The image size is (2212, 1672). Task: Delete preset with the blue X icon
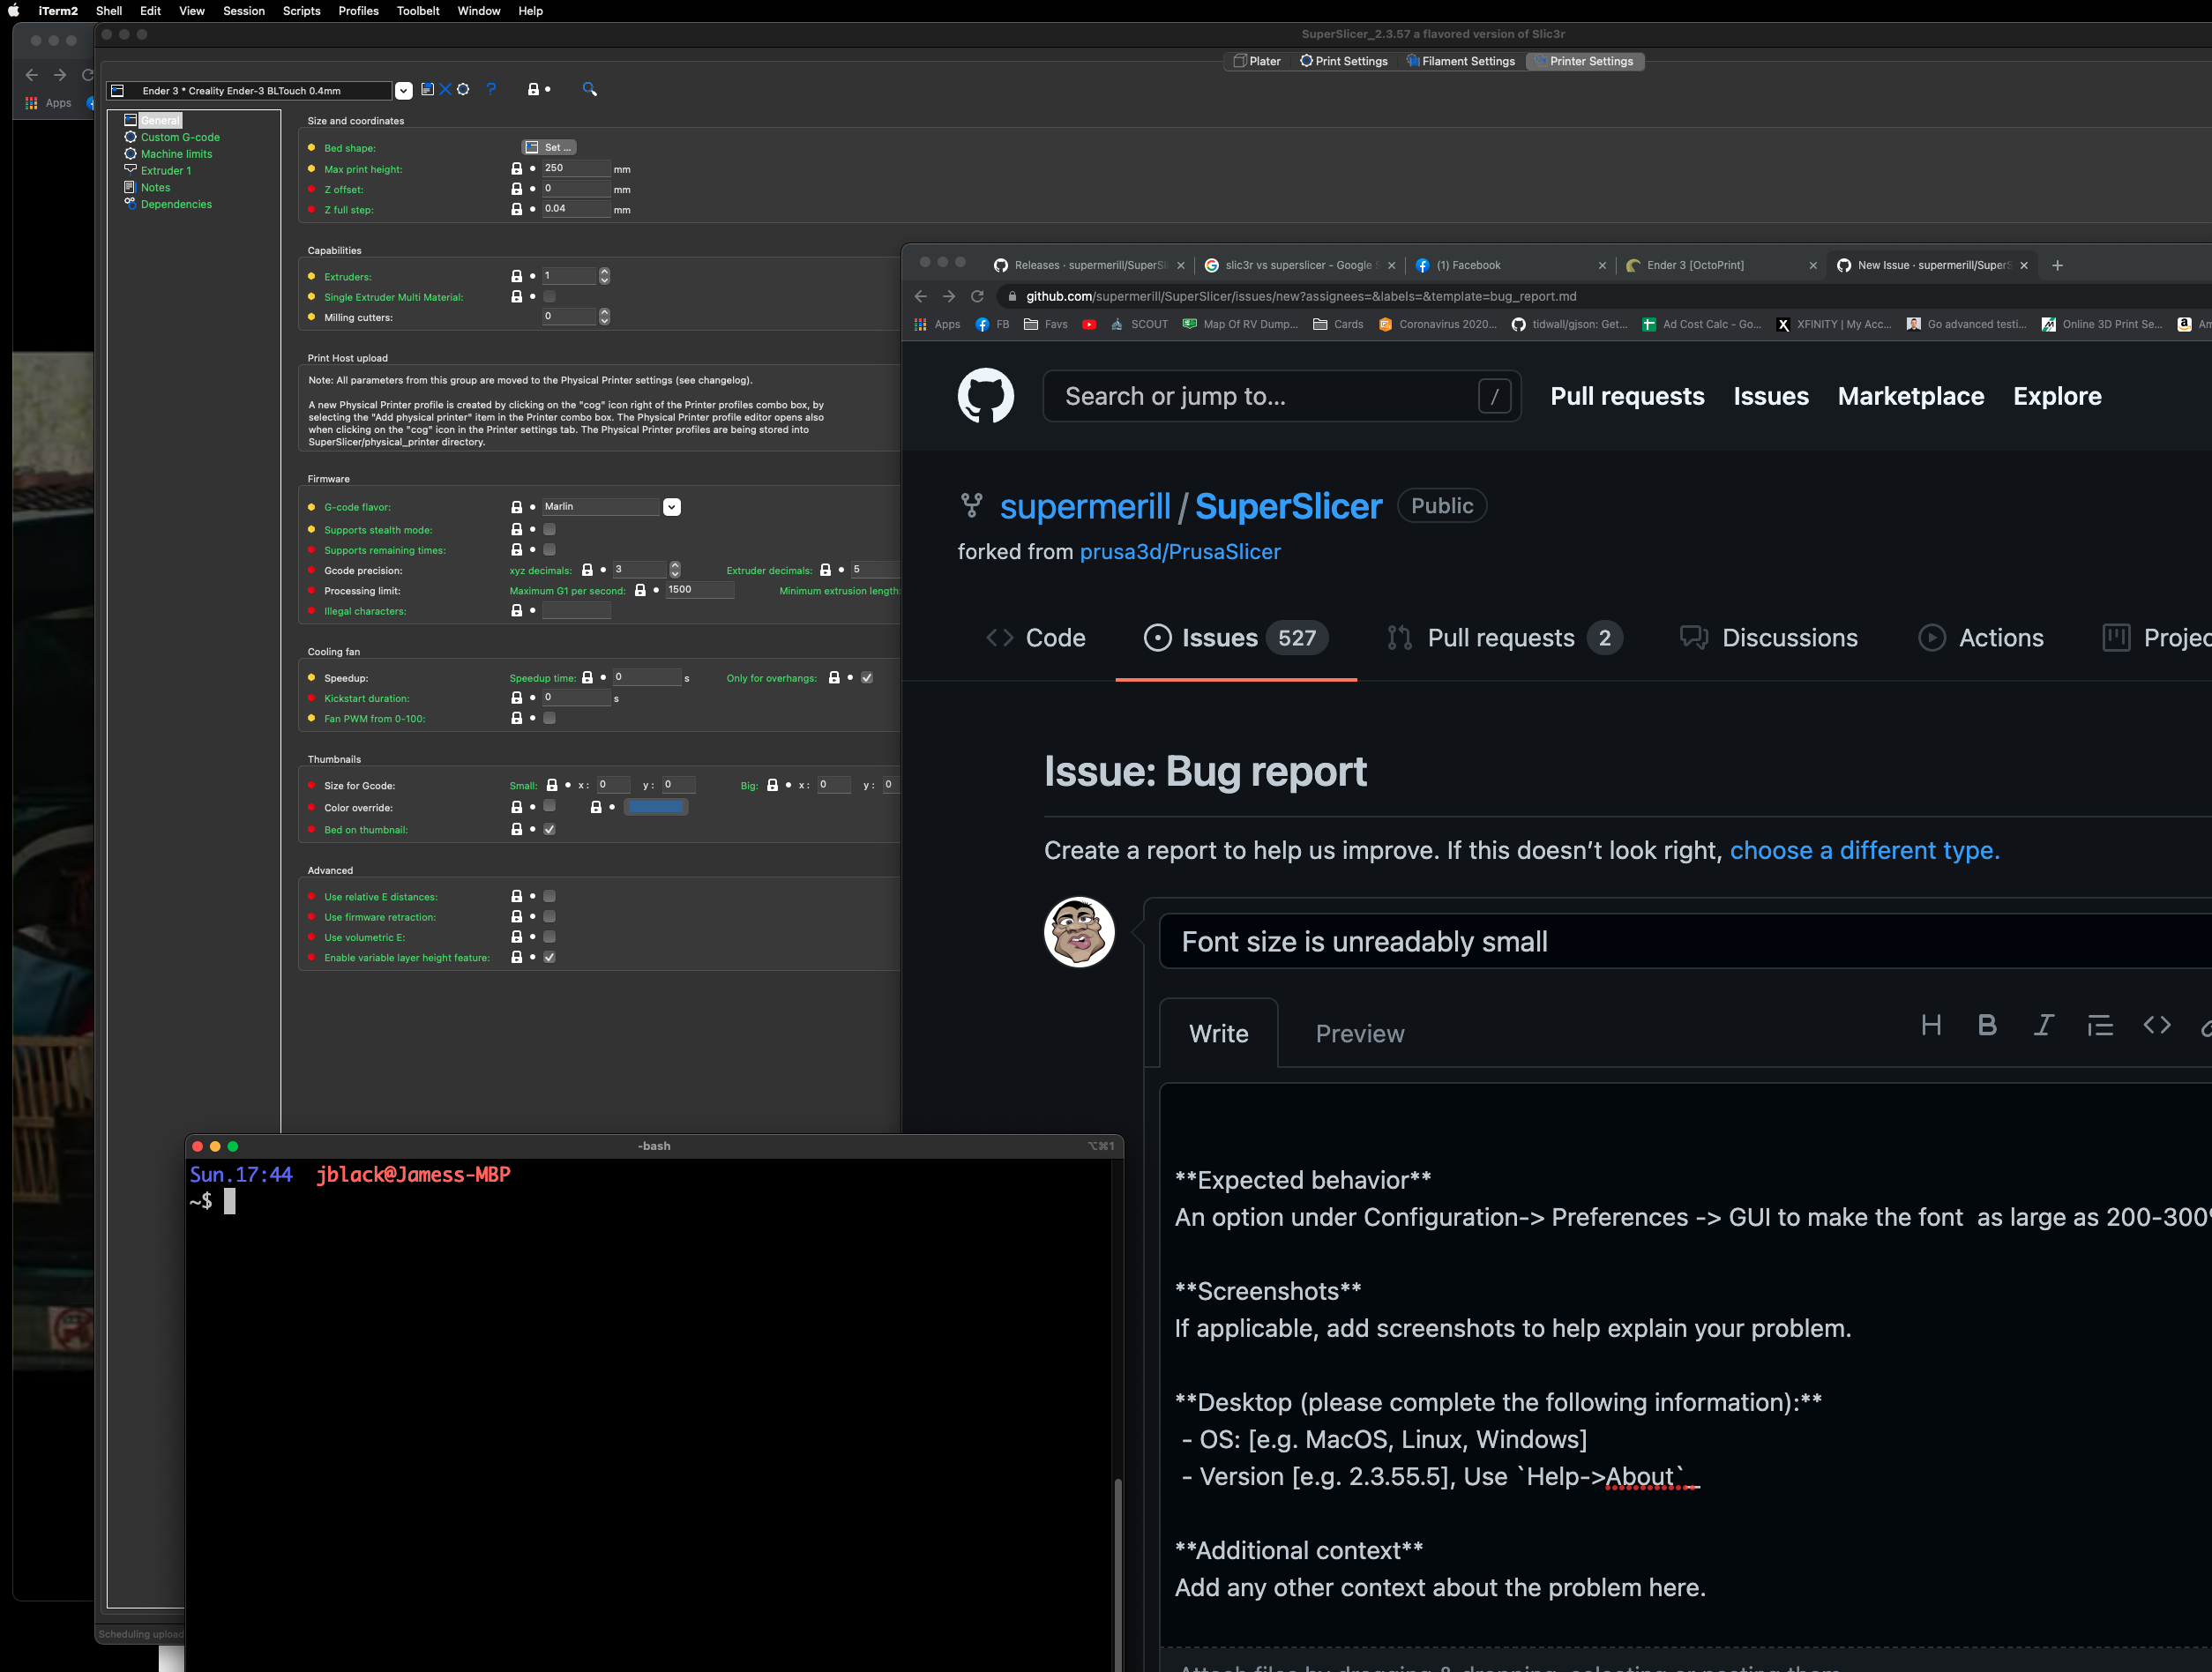(445, 90)
